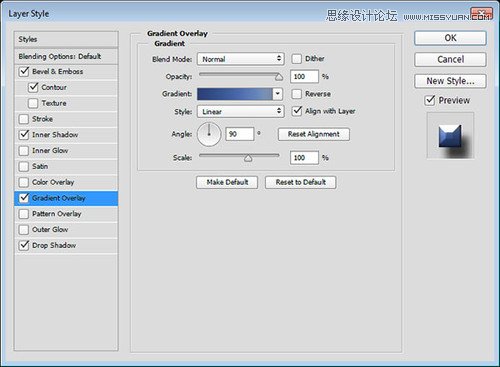Select the Bevel & Emboss label

pos(58,72)
